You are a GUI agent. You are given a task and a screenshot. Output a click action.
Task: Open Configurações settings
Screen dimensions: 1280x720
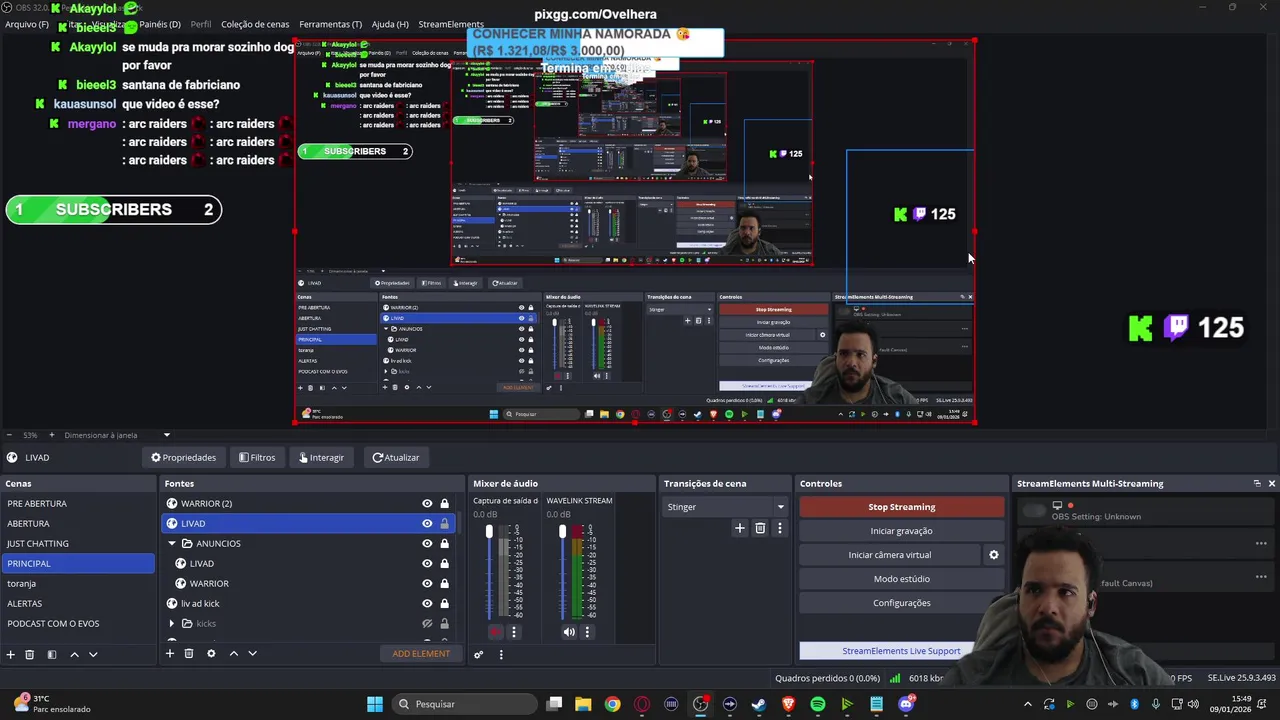point(901,603)
